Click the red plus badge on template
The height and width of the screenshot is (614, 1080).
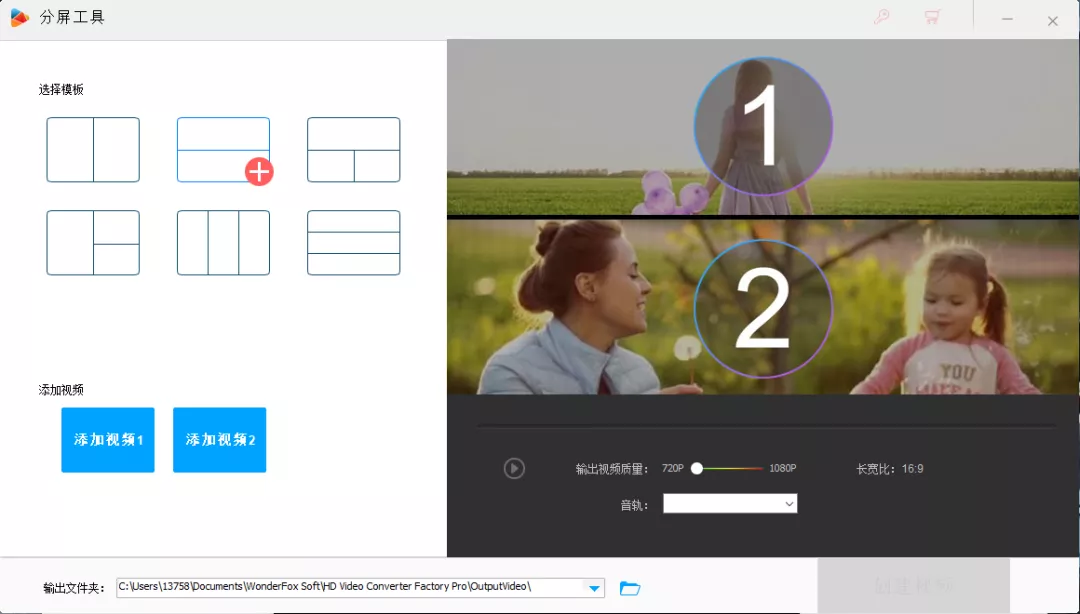259,172
